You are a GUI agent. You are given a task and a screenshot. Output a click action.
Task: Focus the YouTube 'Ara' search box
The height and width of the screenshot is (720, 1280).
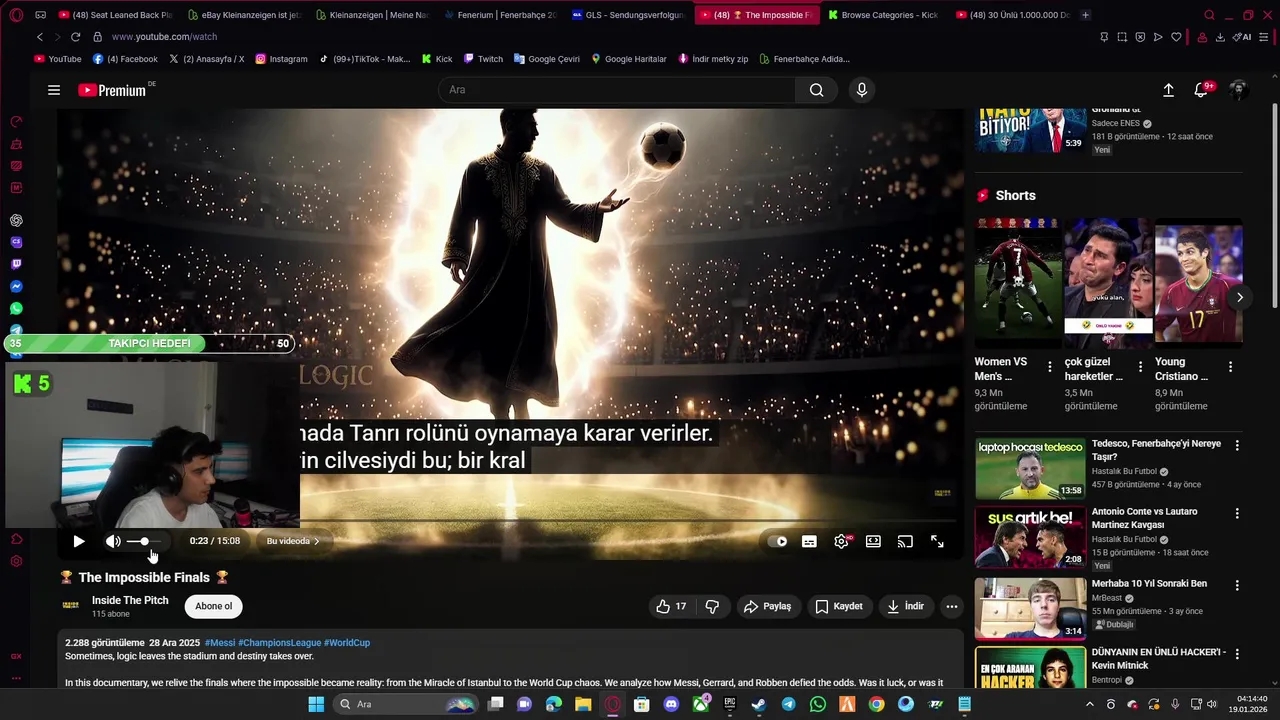click(617, 90)
